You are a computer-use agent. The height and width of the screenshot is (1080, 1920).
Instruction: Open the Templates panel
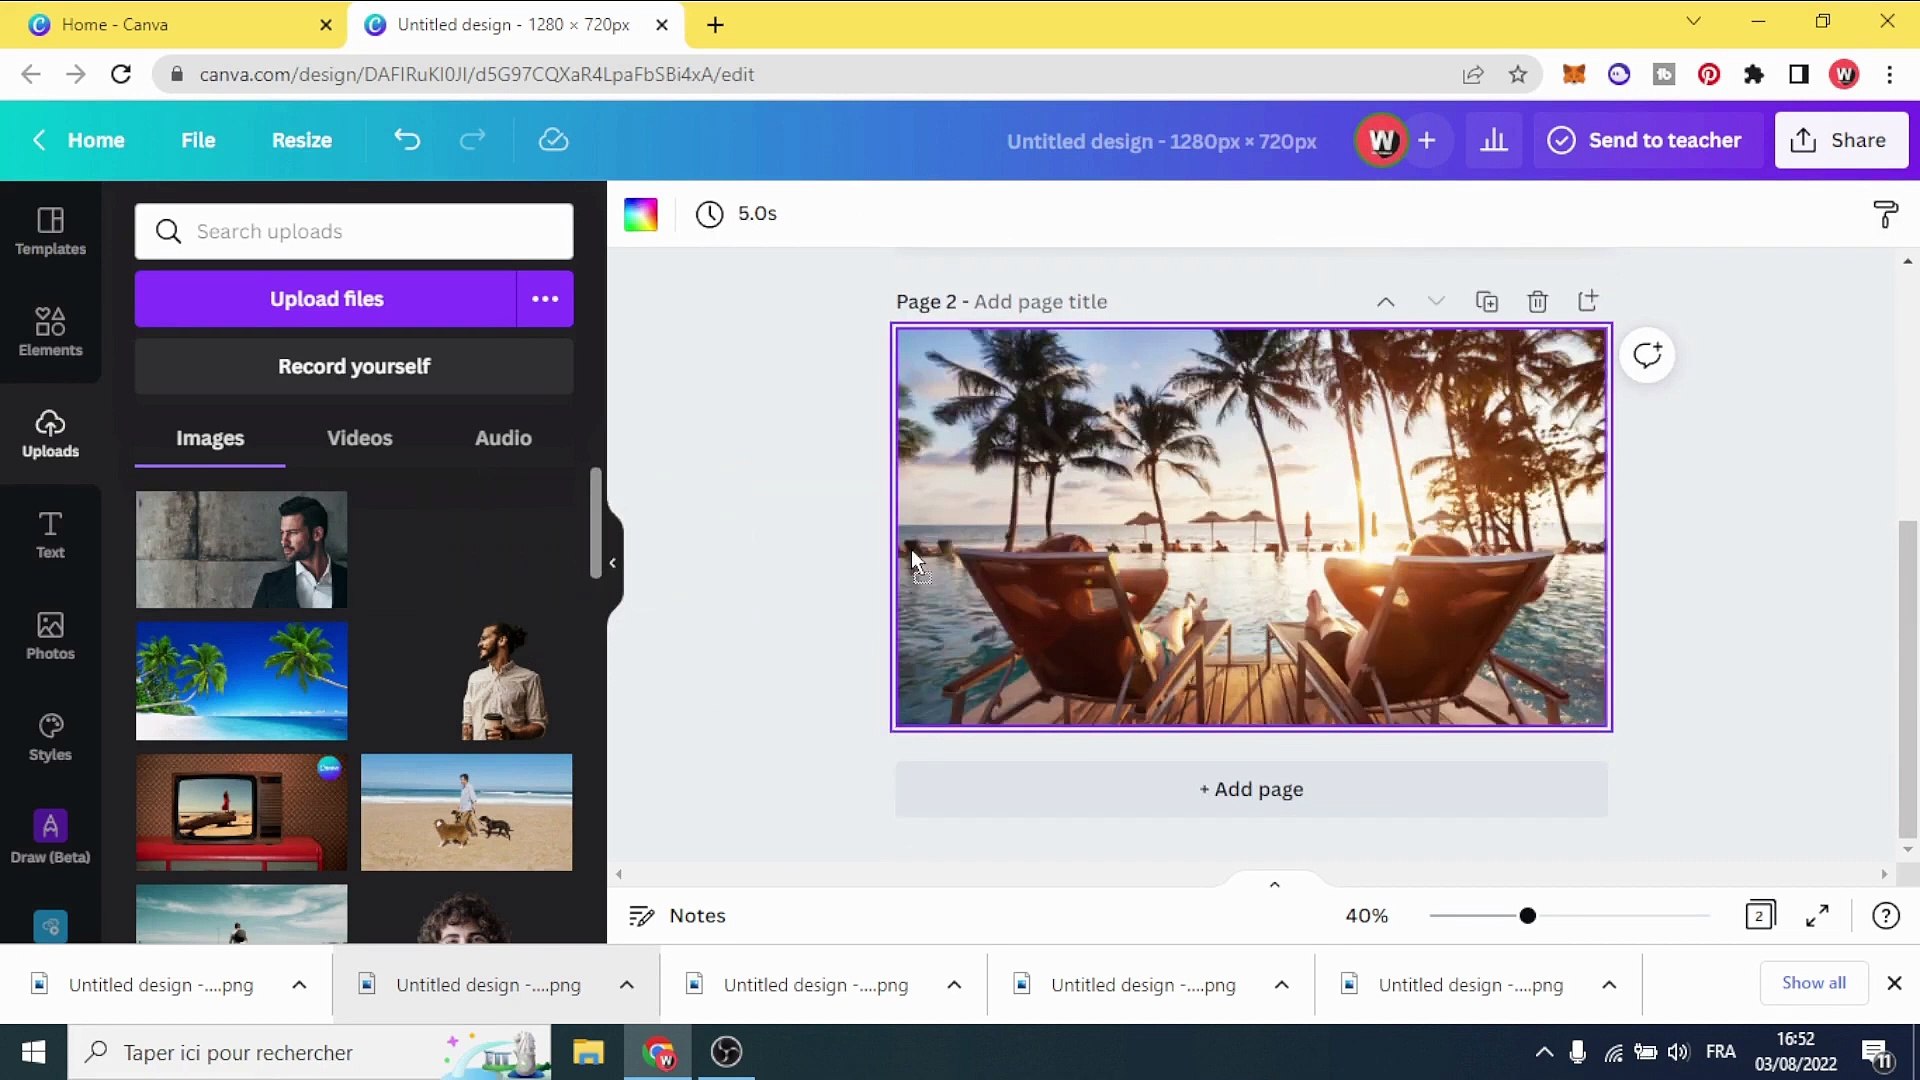[x=50, y=232]
